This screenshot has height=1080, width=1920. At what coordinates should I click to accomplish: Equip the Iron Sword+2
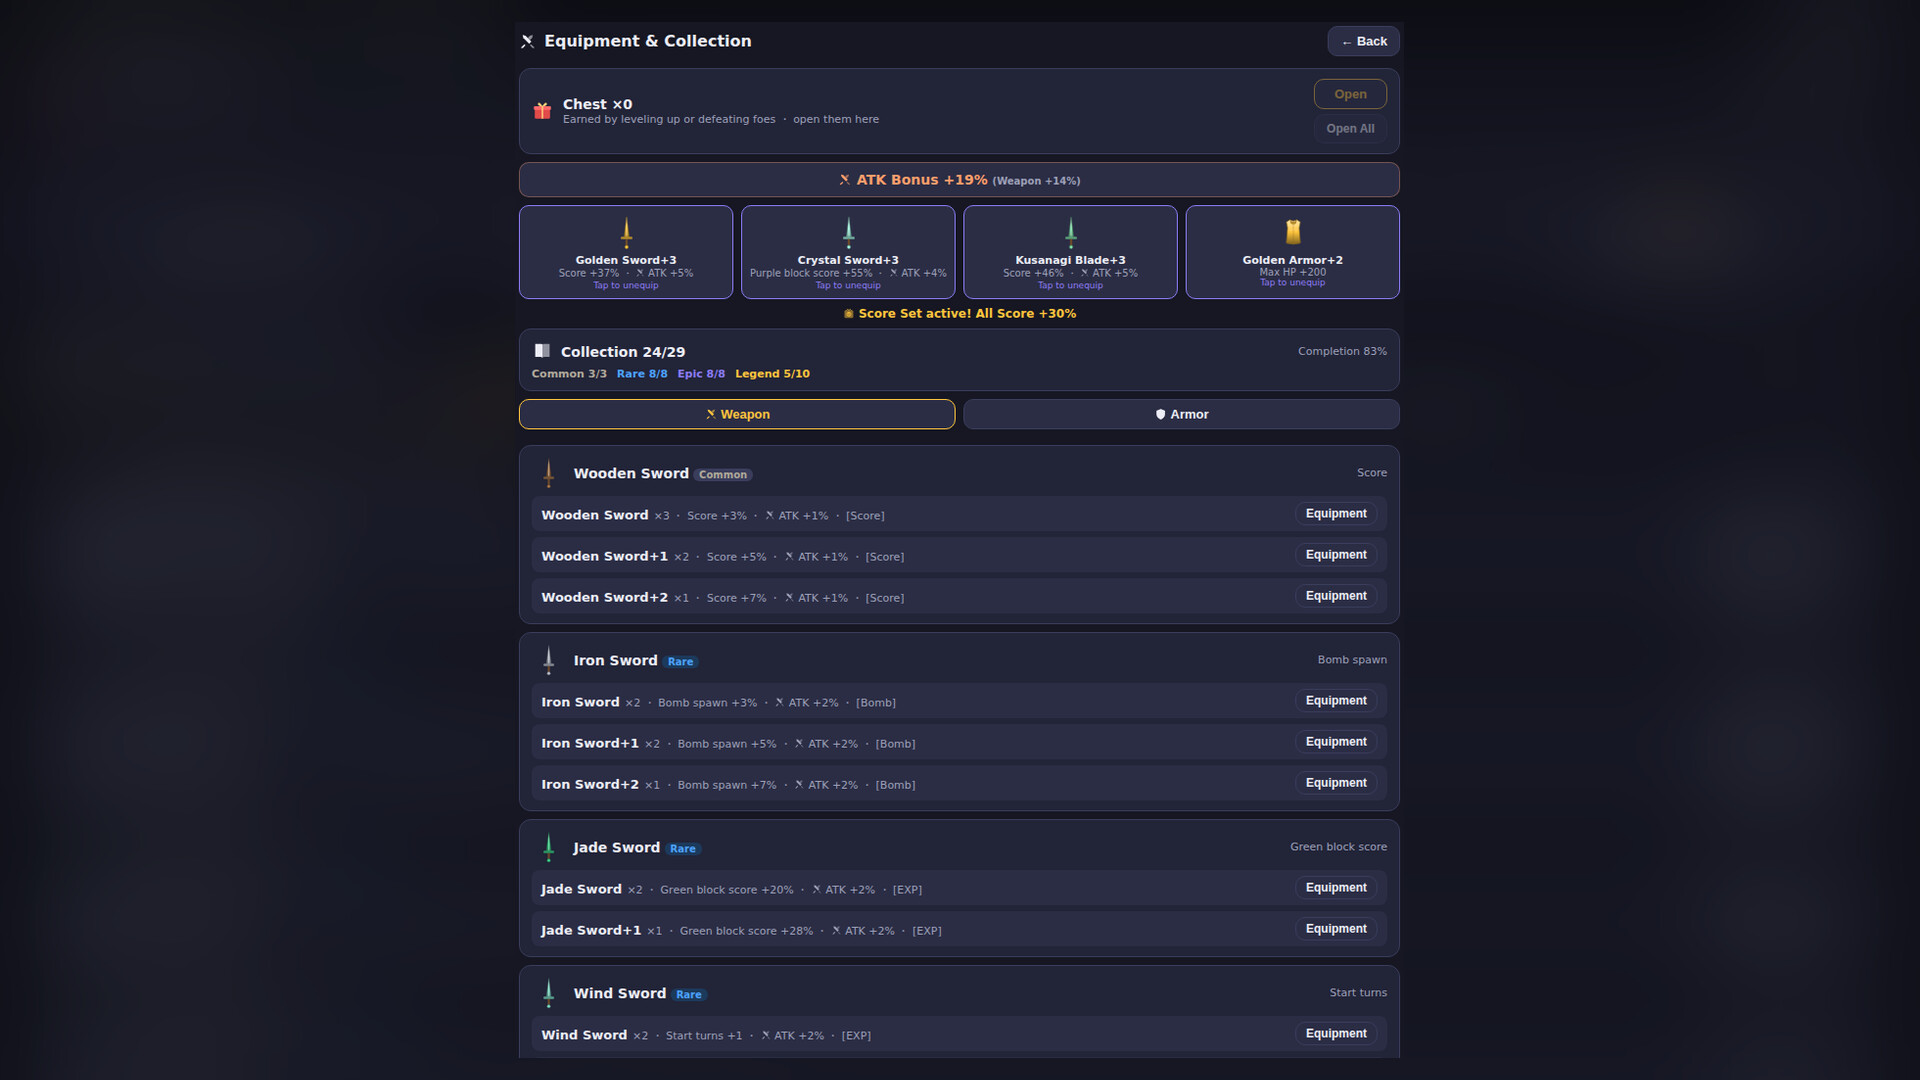pos(1336,783)
